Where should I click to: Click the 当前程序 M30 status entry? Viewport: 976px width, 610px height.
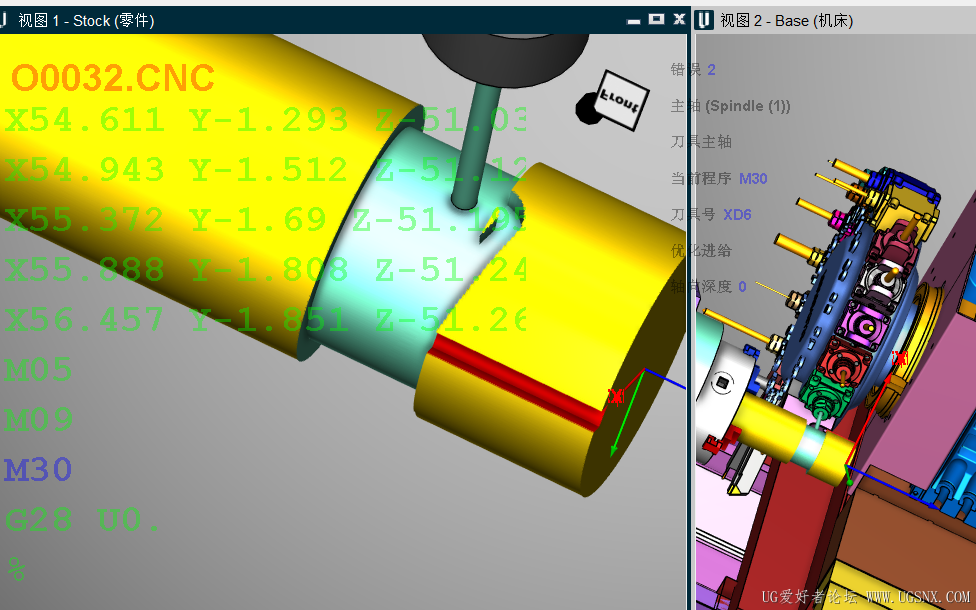[719, 179]
